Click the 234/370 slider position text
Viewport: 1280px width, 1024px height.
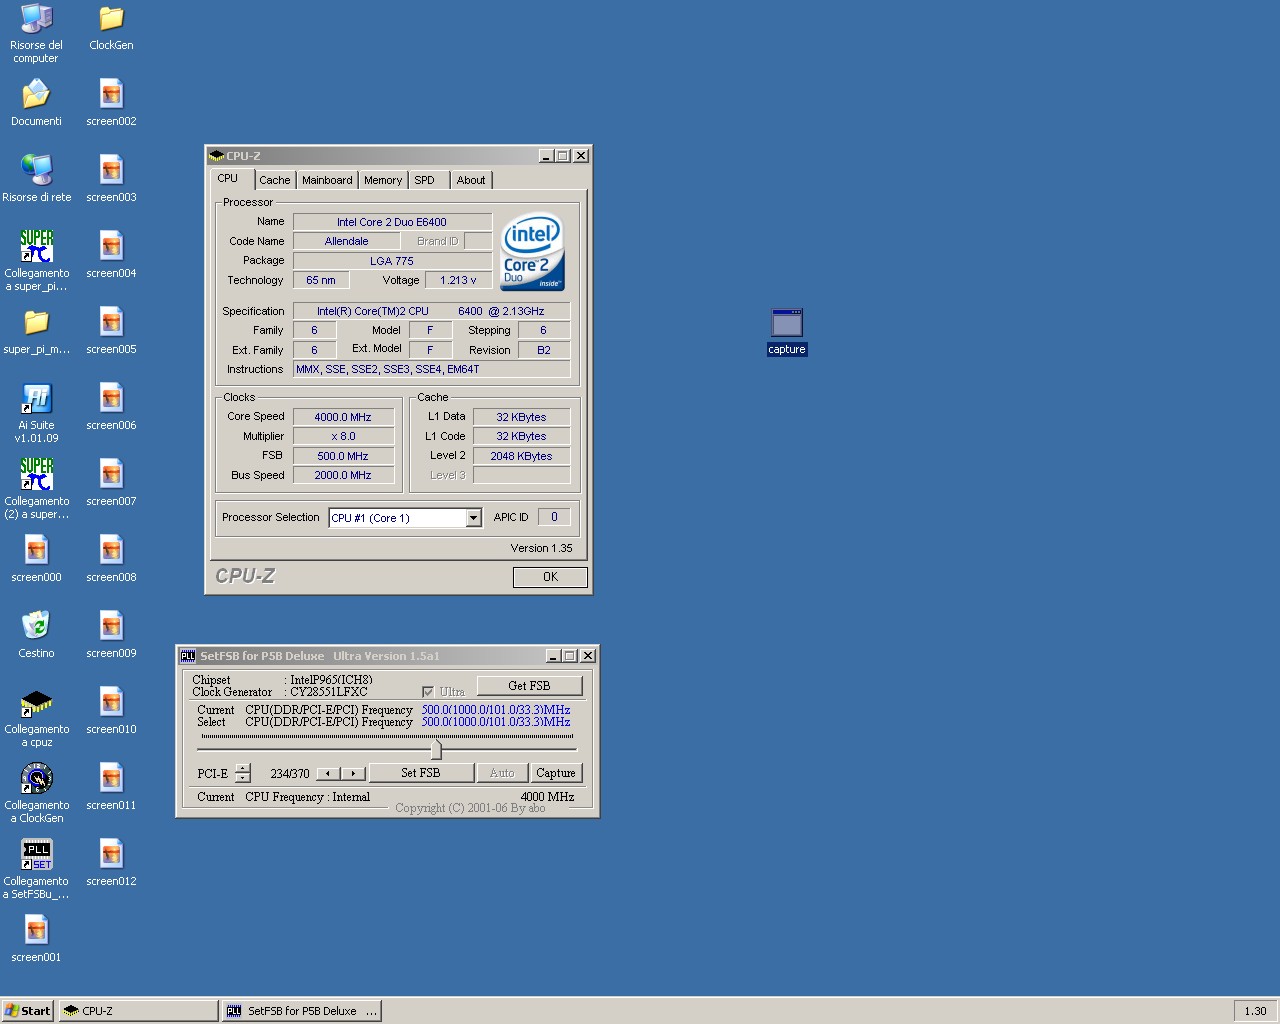290,774
